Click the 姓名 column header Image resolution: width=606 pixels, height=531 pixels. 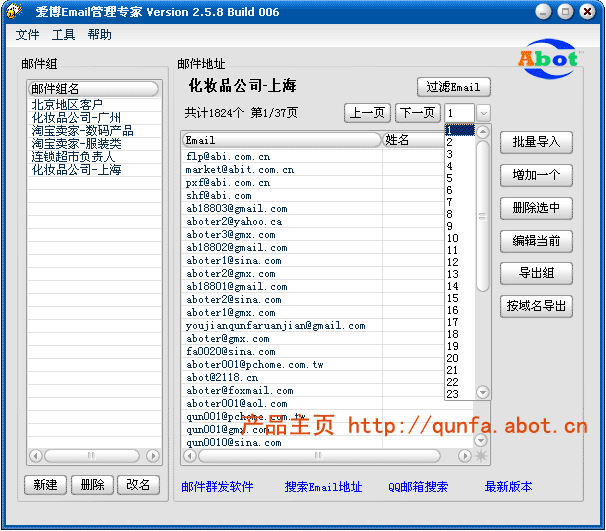(414, 140)
